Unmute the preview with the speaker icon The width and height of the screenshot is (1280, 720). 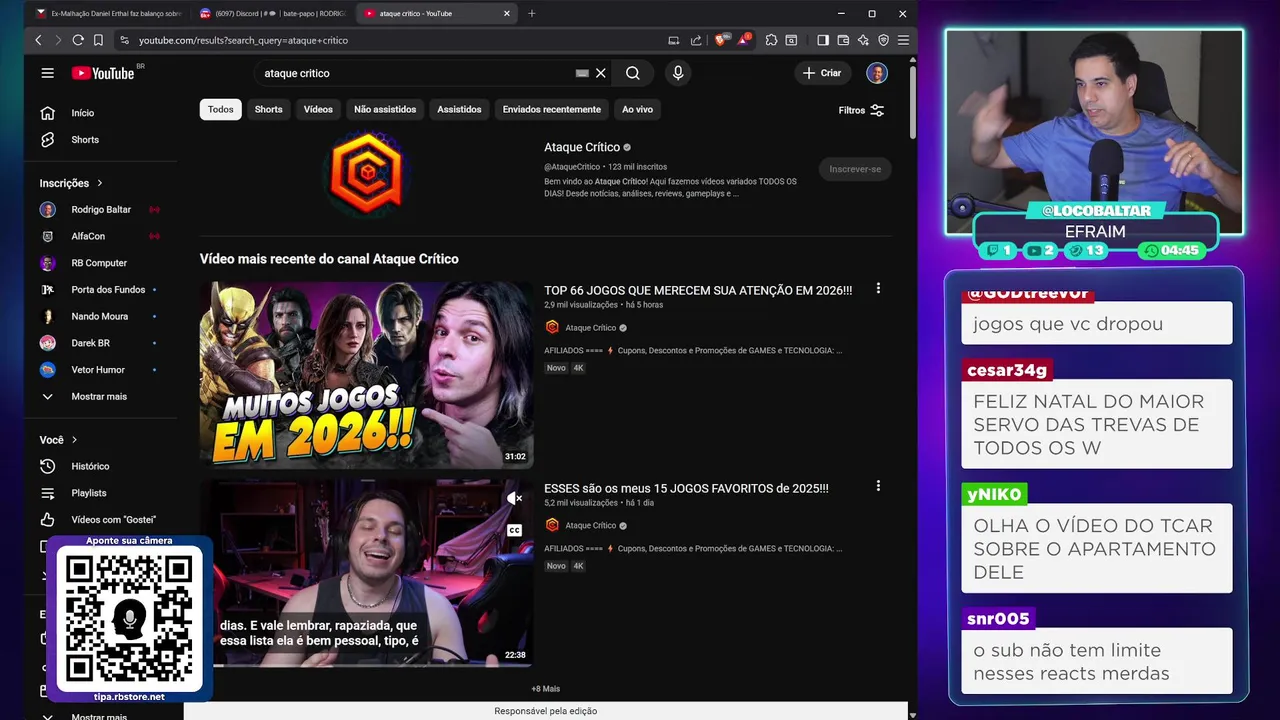pyautogui.click(x=514, y=498)
